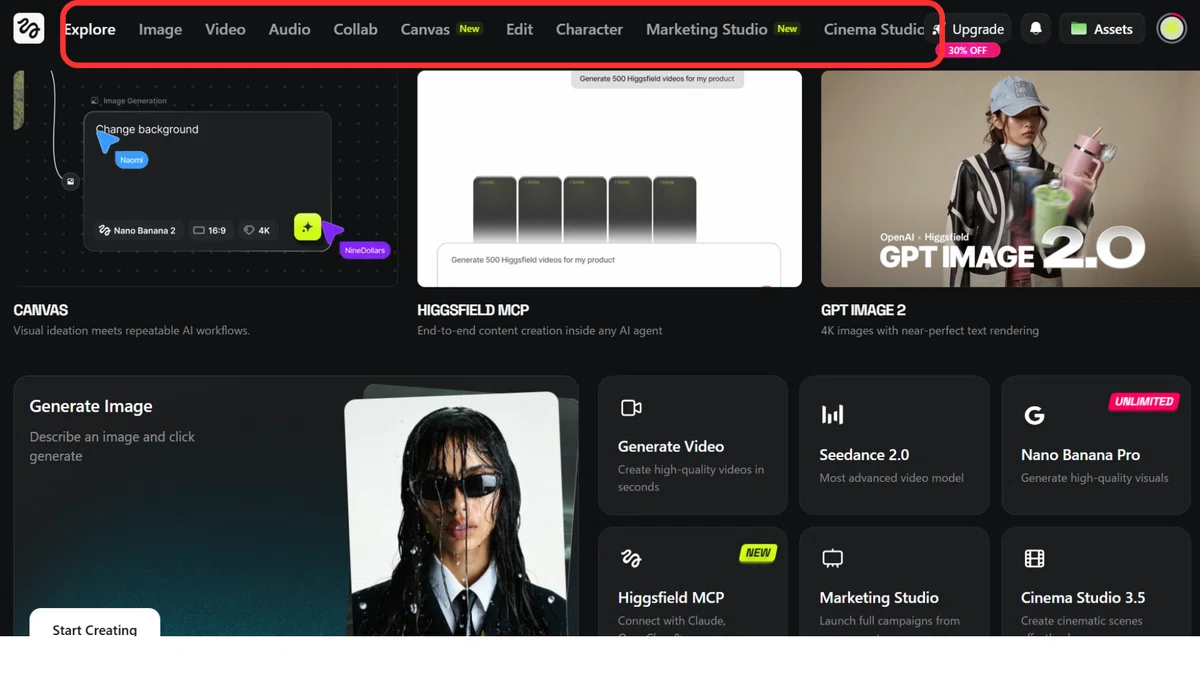This screenshot has height=675, width=1200.
Task: Click the 'Generate 500 Higgsfield videos' input box
Action: coord(609,264)
